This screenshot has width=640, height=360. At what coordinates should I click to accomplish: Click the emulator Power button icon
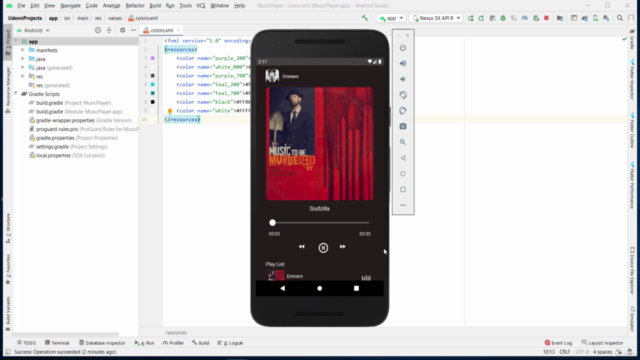click(403, 48)
